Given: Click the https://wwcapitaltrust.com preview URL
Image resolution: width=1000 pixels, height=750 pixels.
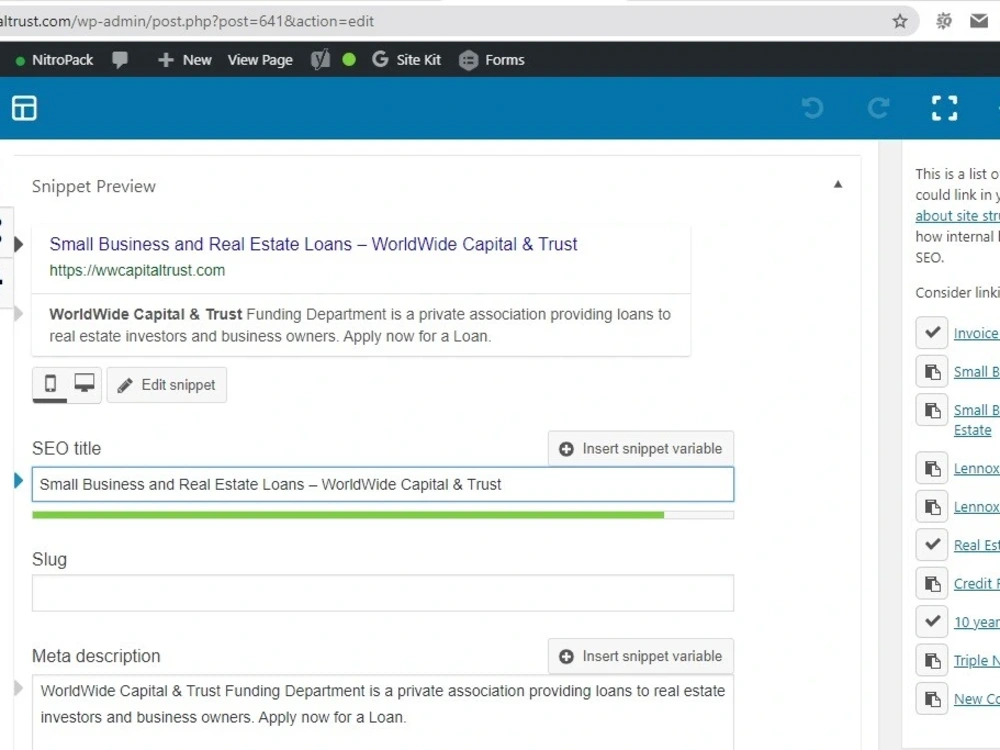Looking at the screenshot, I should click(137, 270).
